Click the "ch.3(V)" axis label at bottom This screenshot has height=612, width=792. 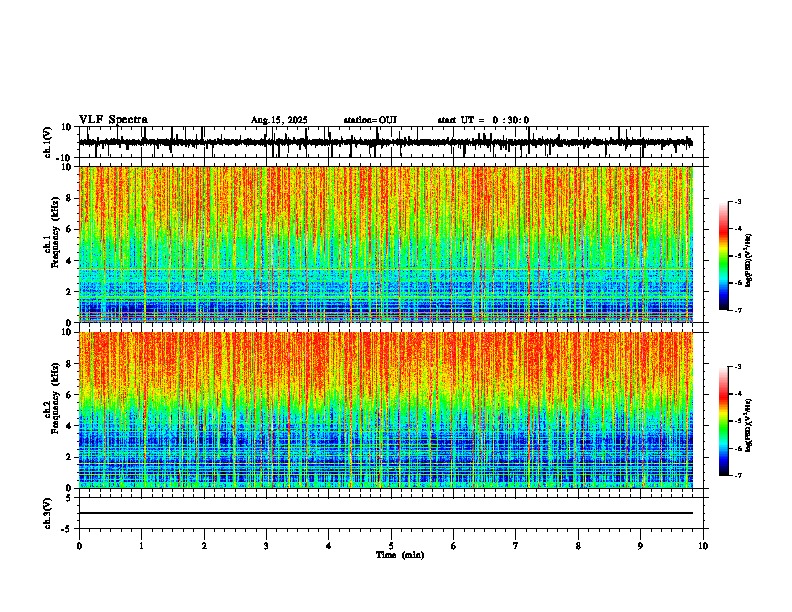click(48, 514)
